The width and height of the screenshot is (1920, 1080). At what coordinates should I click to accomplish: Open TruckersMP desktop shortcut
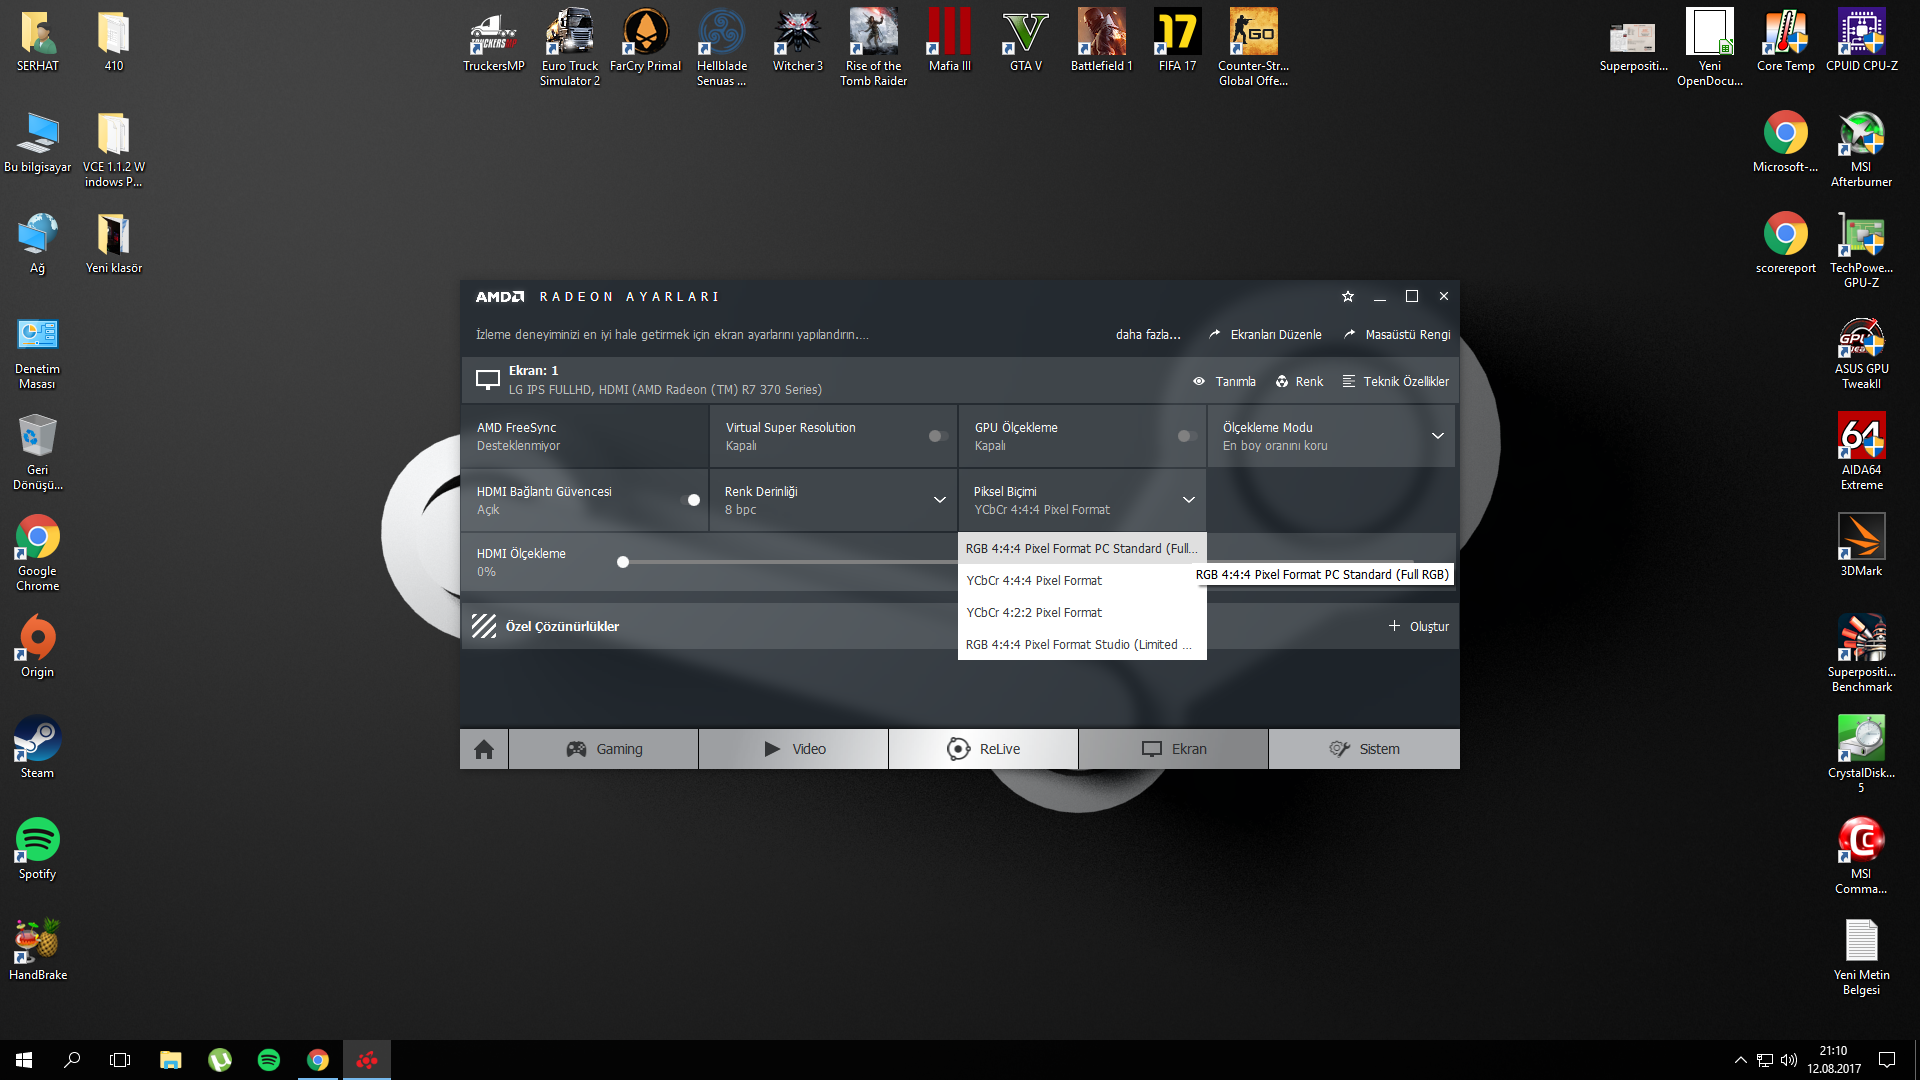(x=494, y=42)
